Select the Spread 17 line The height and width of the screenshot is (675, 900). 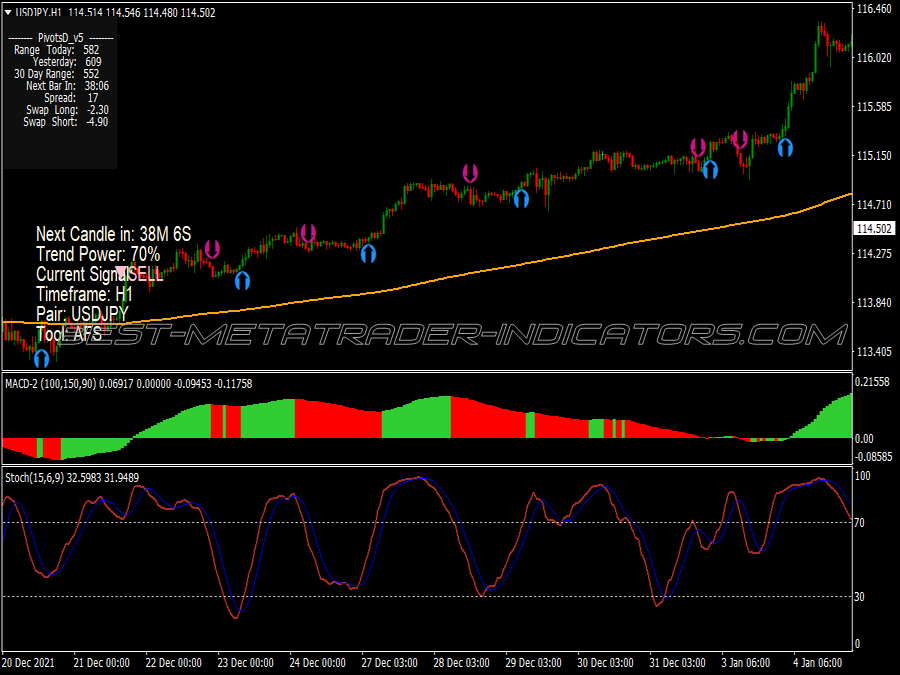(71, 98)
